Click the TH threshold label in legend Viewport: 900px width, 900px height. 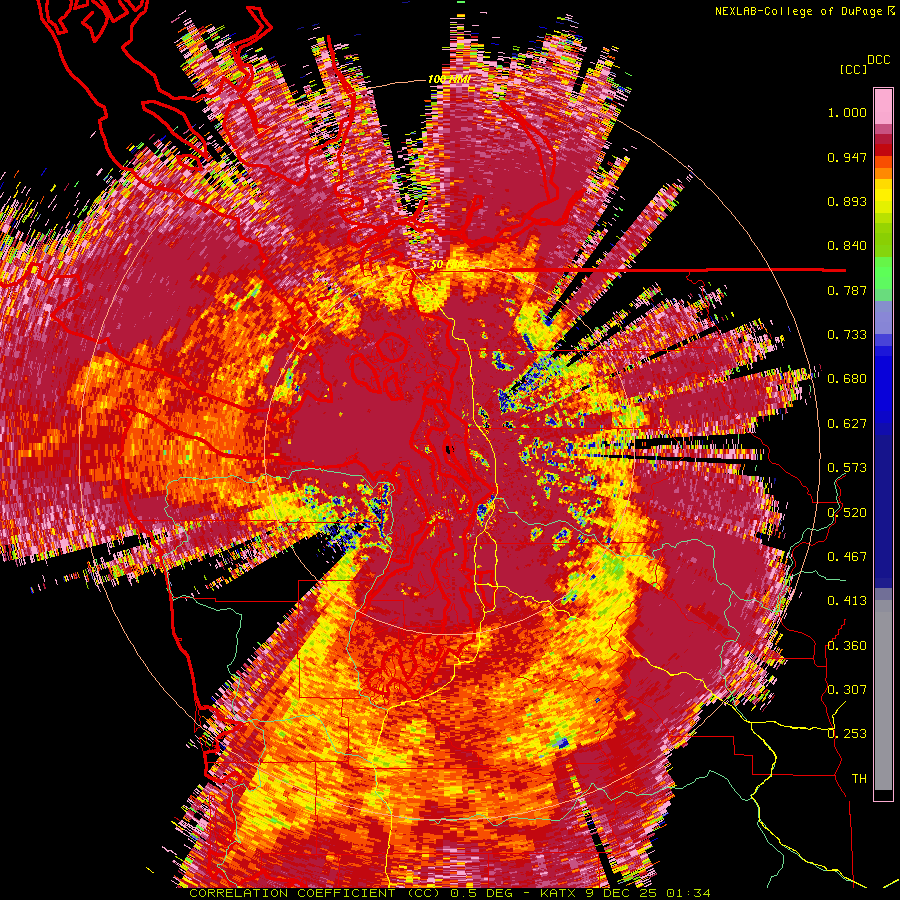pos(859,779)
